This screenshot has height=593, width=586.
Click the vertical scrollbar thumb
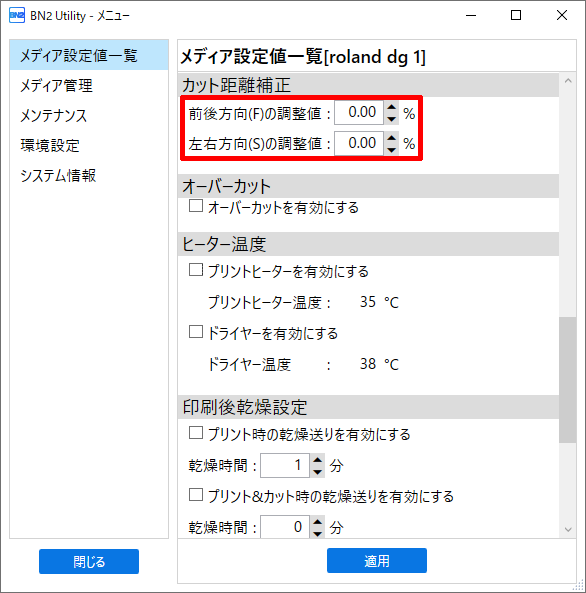(568, 380)
